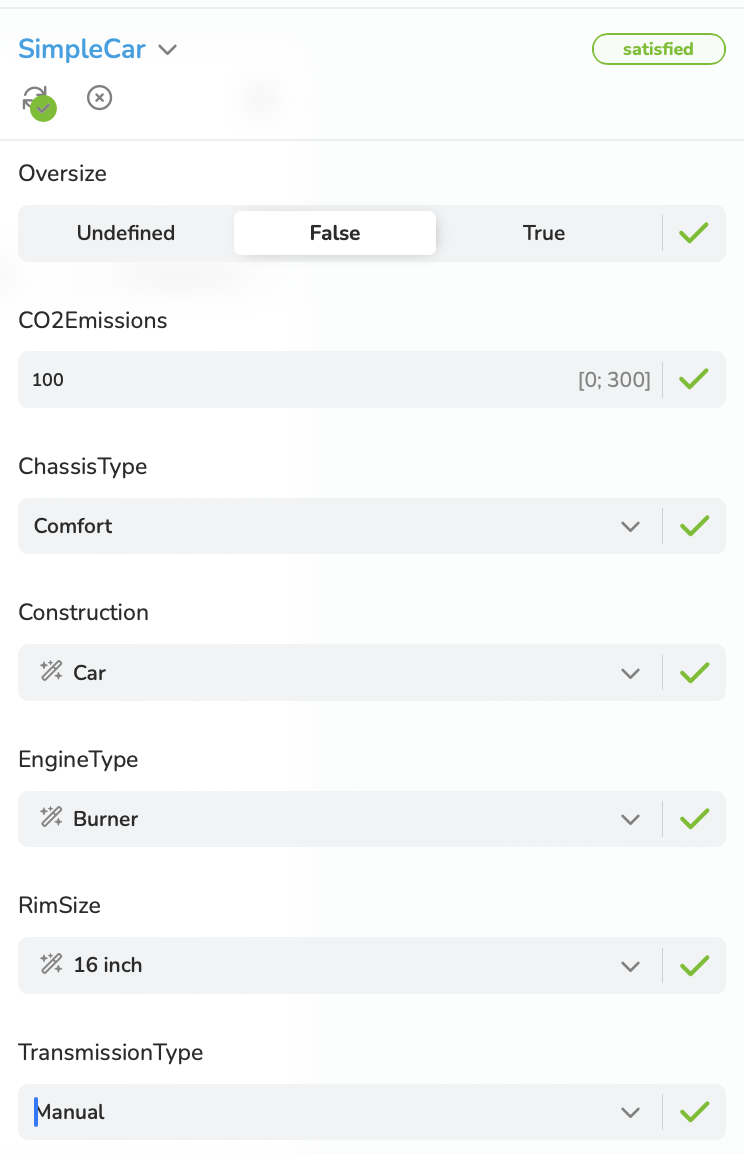Viewport: 744px width, 1154px height.
Task: Open the RimSize dropdown chevron
Action: (630, 966)
